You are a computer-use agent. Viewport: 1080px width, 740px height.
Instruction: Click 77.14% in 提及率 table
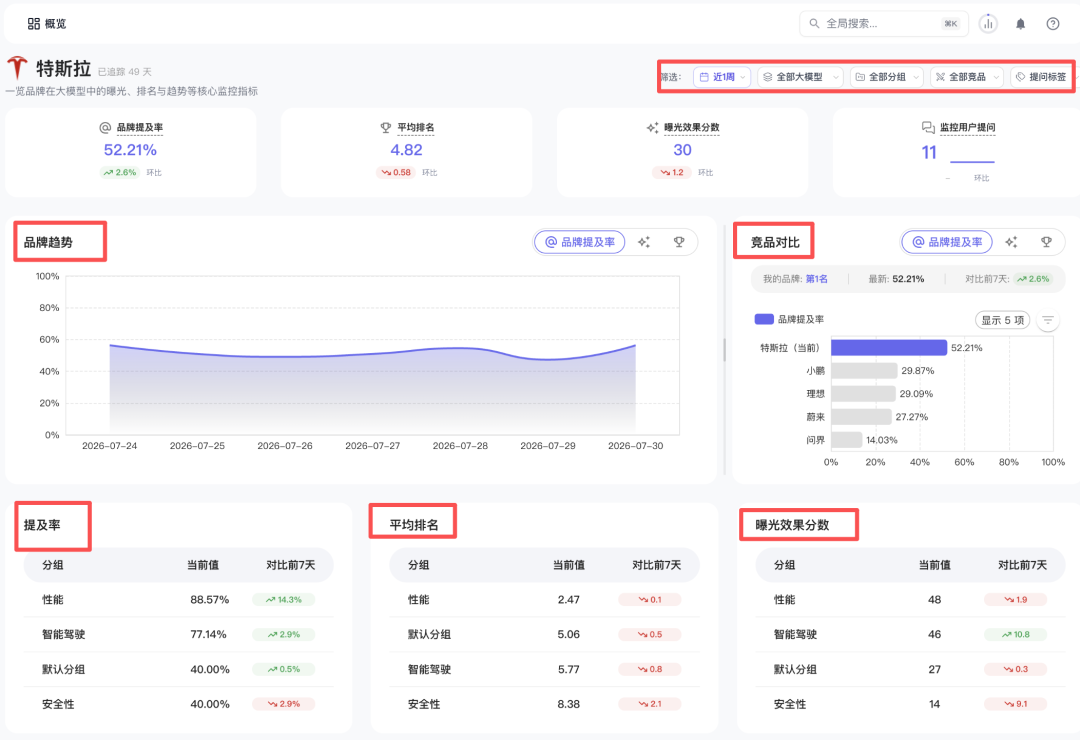pos(208,634)
